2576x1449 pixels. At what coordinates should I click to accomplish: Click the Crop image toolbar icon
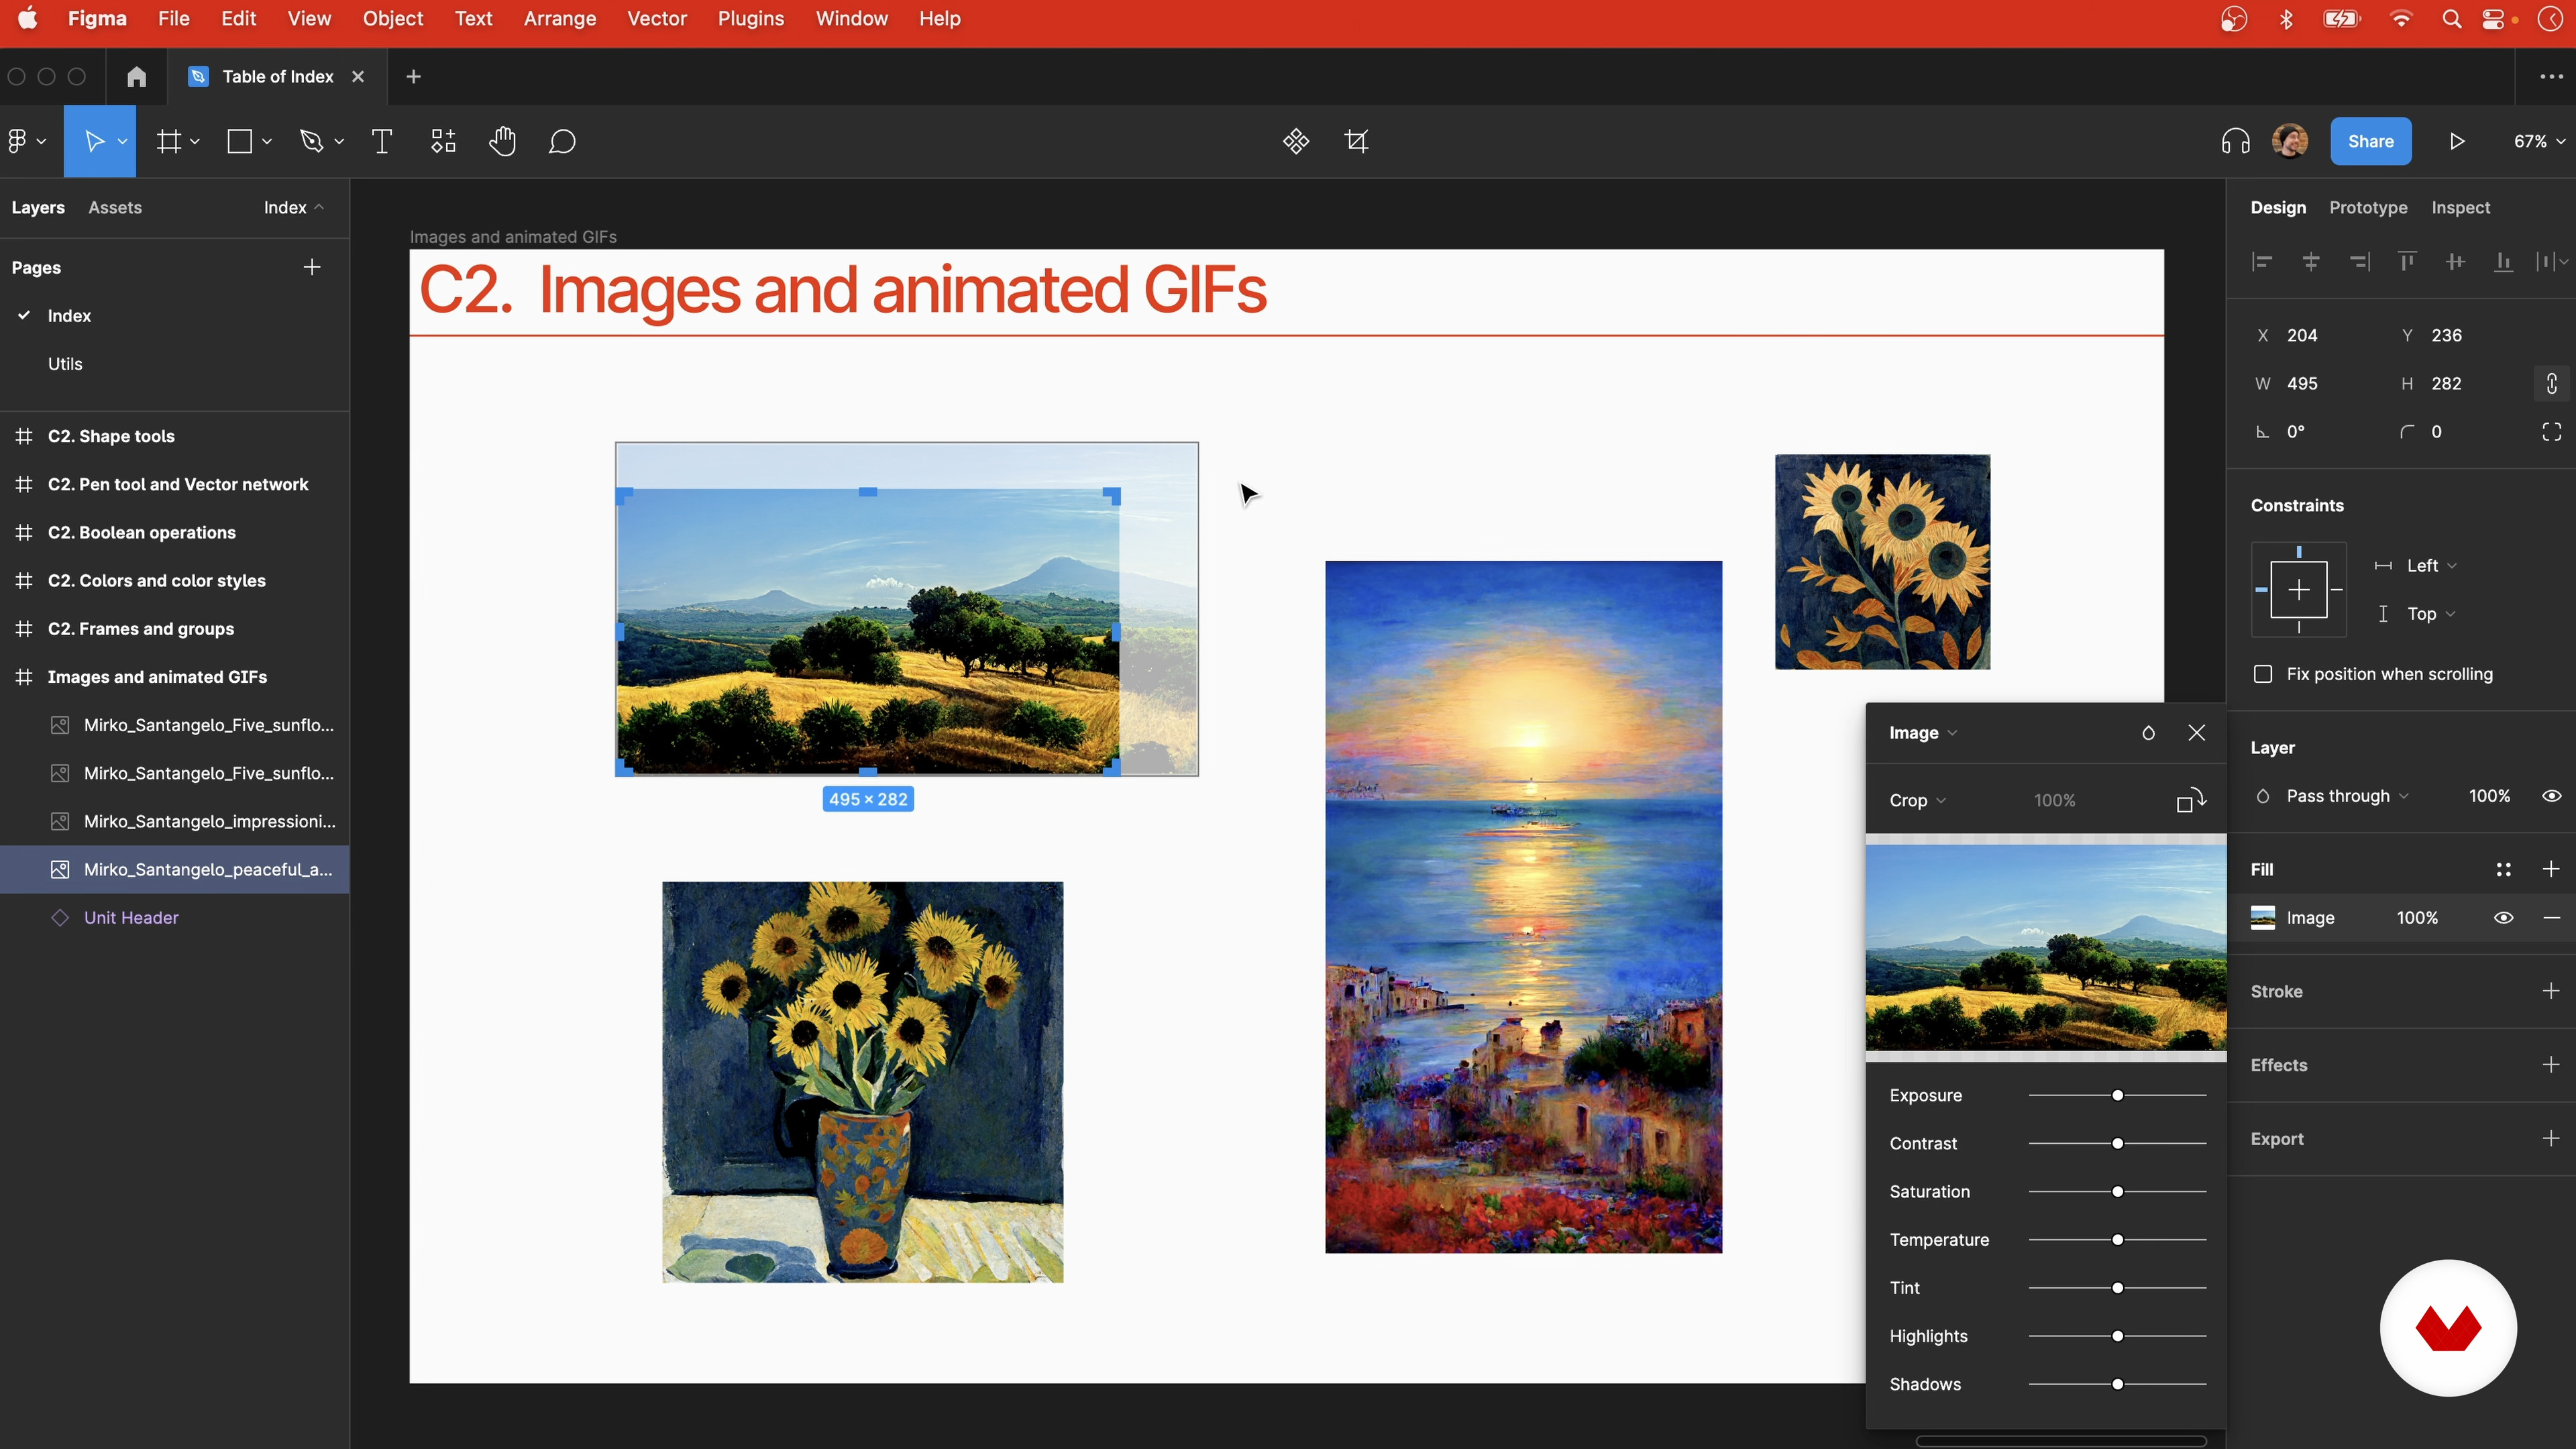[1357, 141]
